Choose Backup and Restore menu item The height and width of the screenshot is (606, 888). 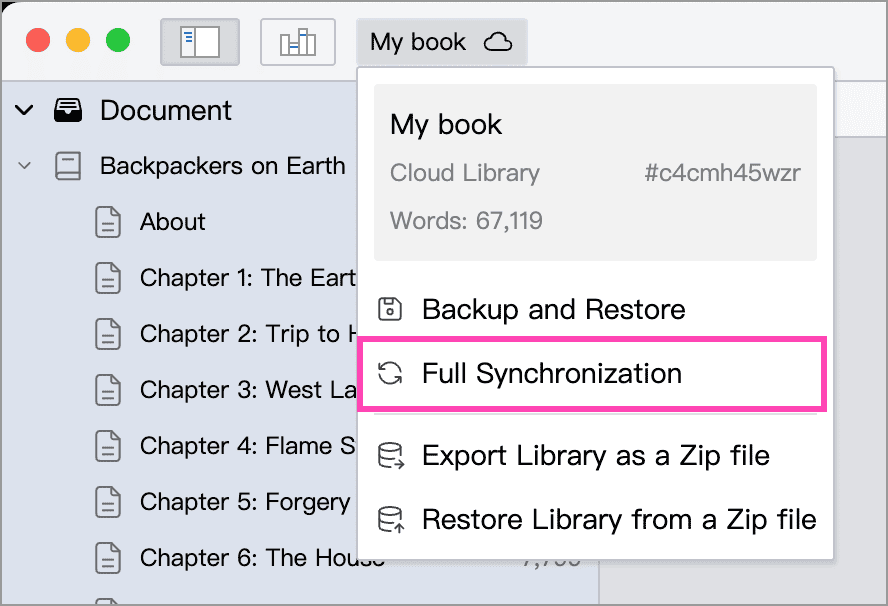tap(595, 309)
